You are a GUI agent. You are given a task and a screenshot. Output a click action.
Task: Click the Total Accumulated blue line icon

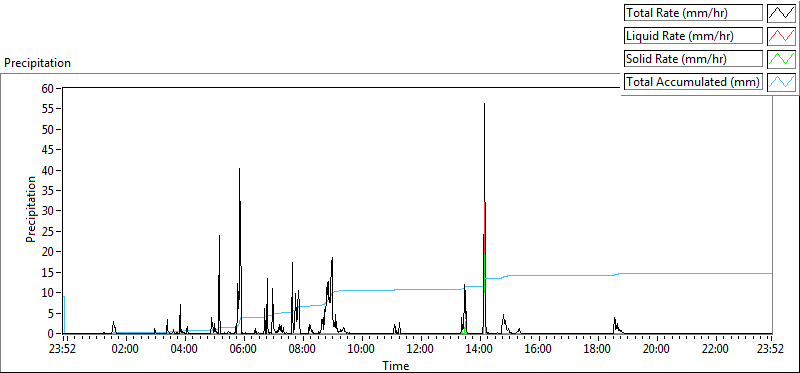tap(781, 82)
